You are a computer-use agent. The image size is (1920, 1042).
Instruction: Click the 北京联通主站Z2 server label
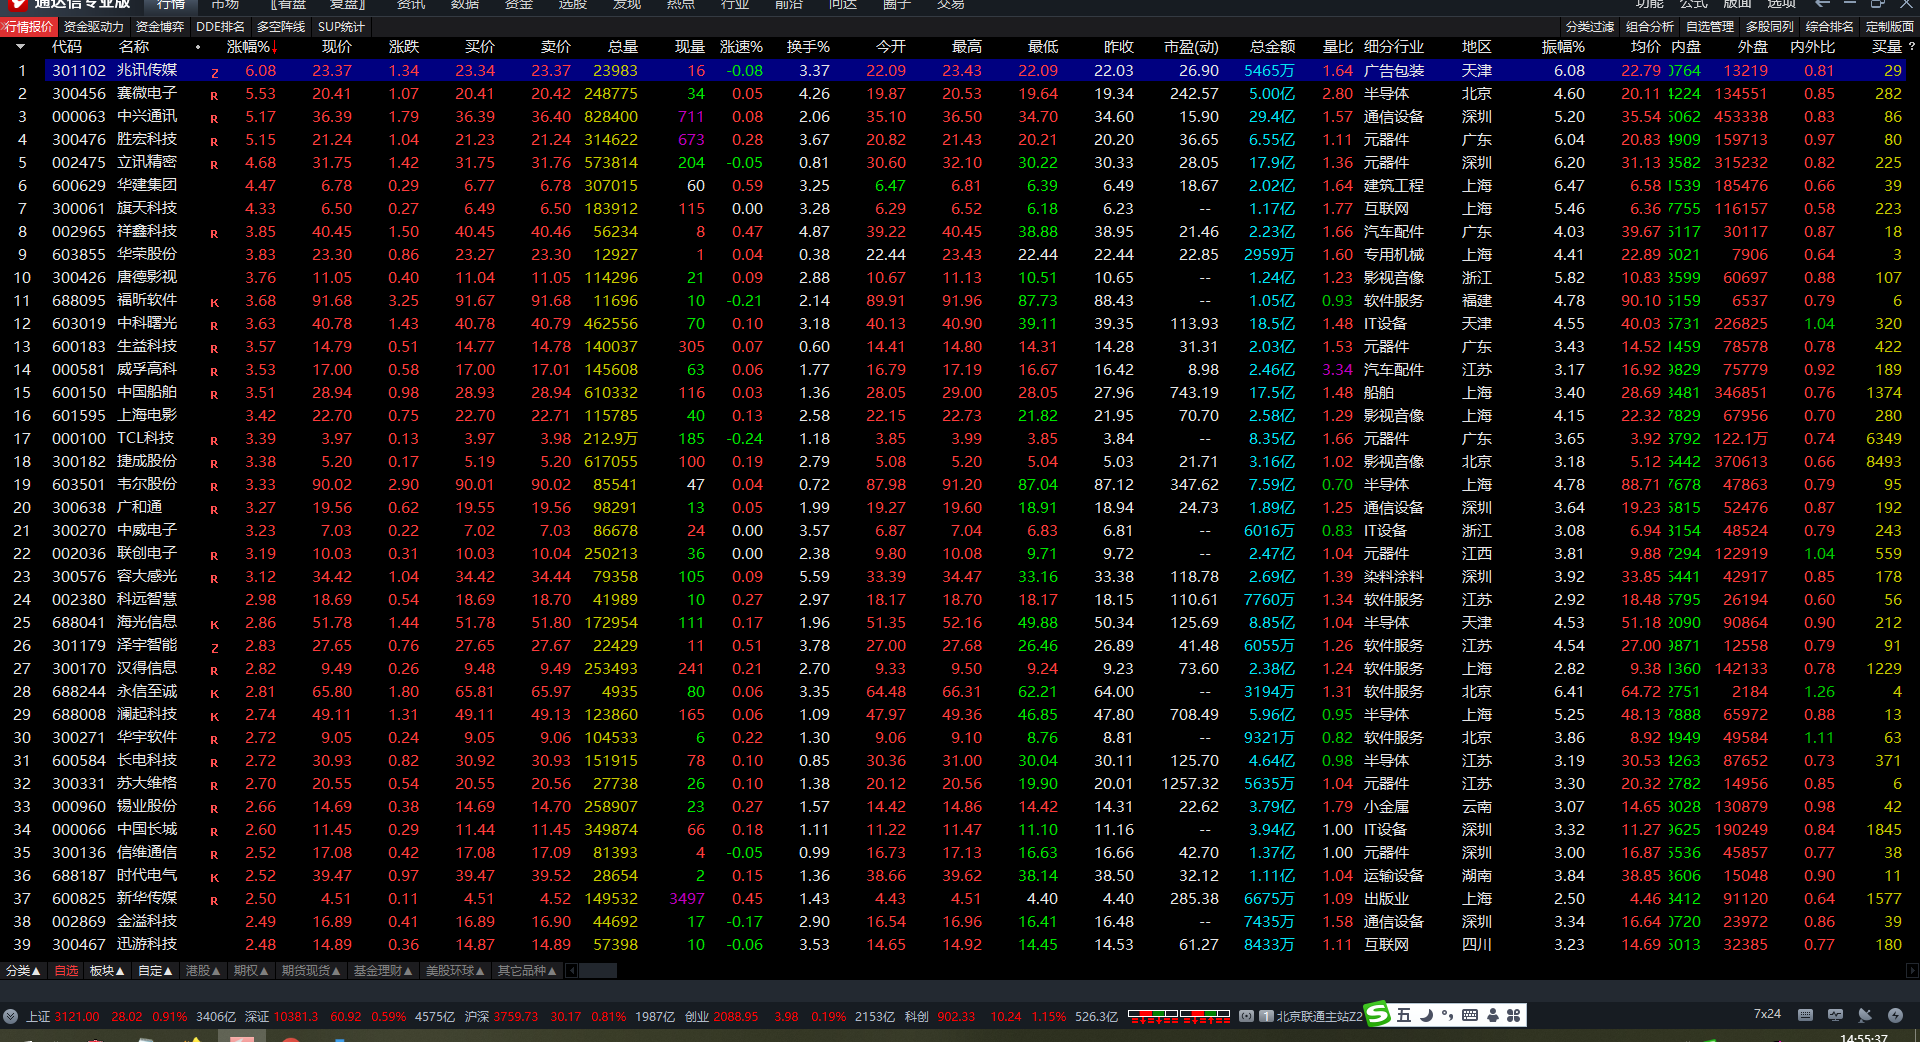[1320, 1017]
